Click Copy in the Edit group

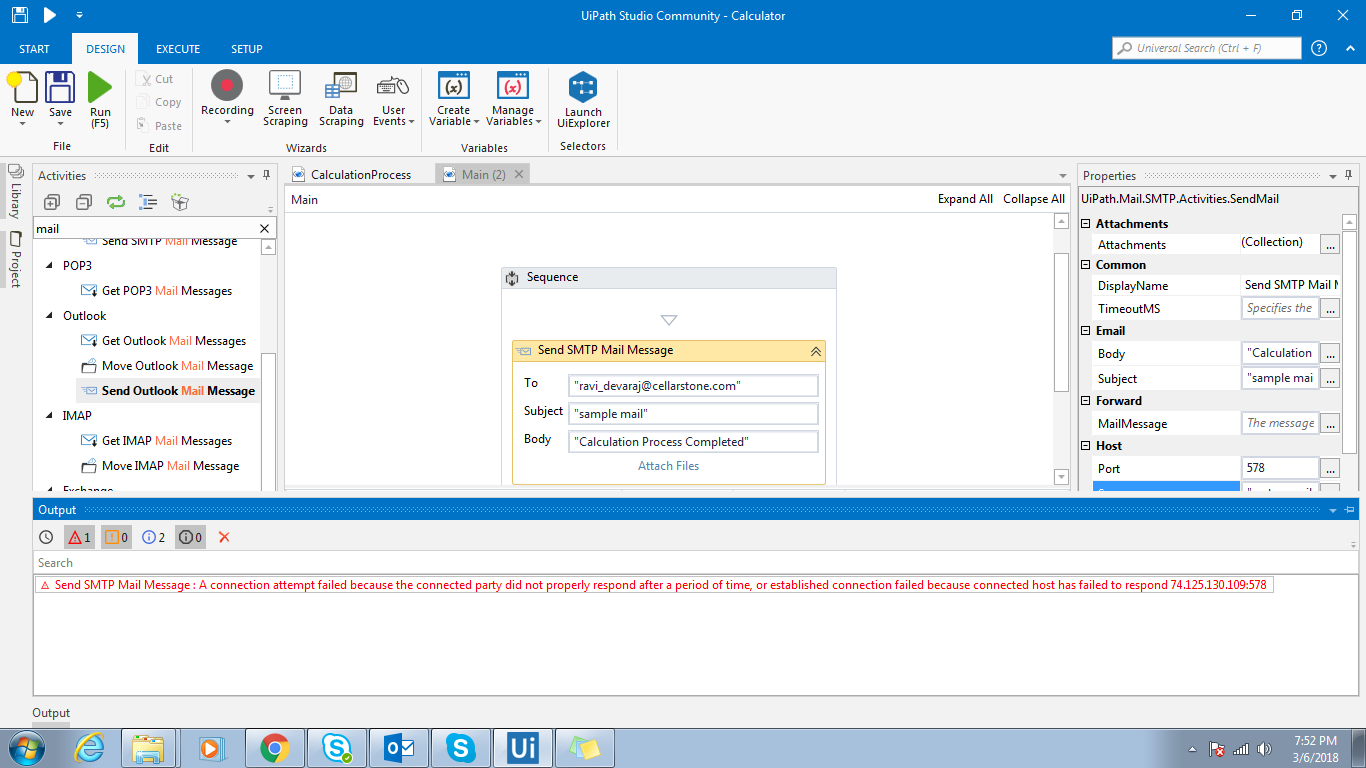coord(159,102)
